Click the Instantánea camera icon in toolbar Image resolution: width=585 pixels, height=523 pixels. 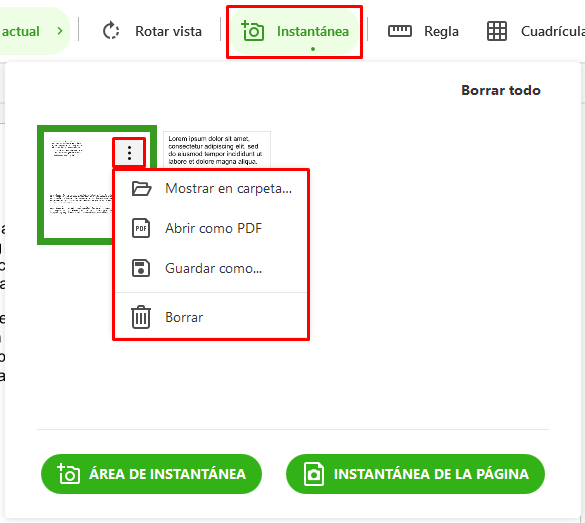point(253,31)
